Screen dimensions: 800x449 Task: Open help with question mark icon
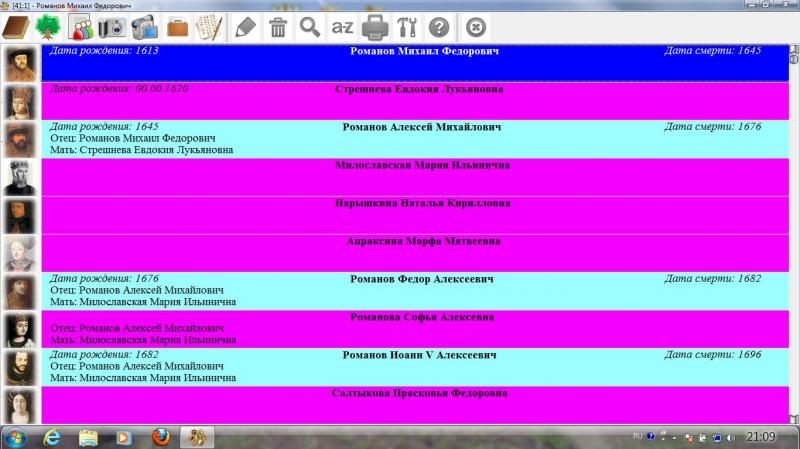(439, 27)
